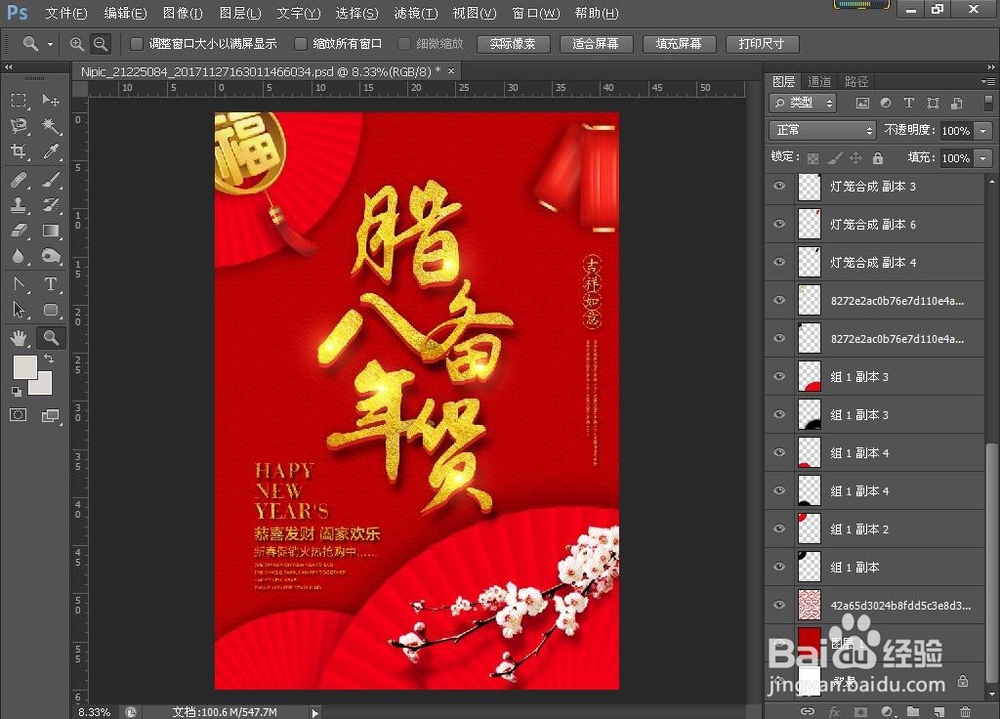
Task: Open the 文件(F) menu
Action: click(x=66, y=13)
